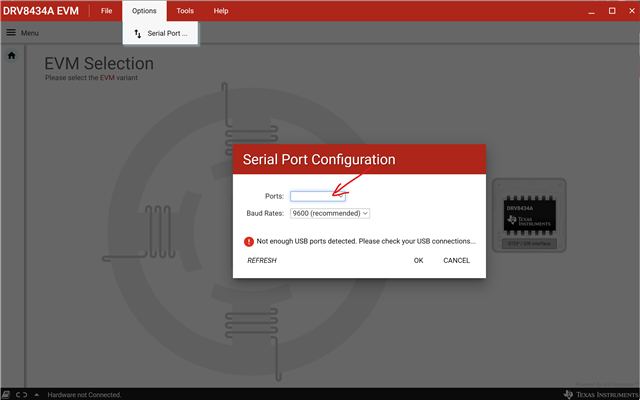This screenshot has width=640, height=400.
Task: Click the Texas Instruments logo in status bar
Action: [x=601, y=395]
